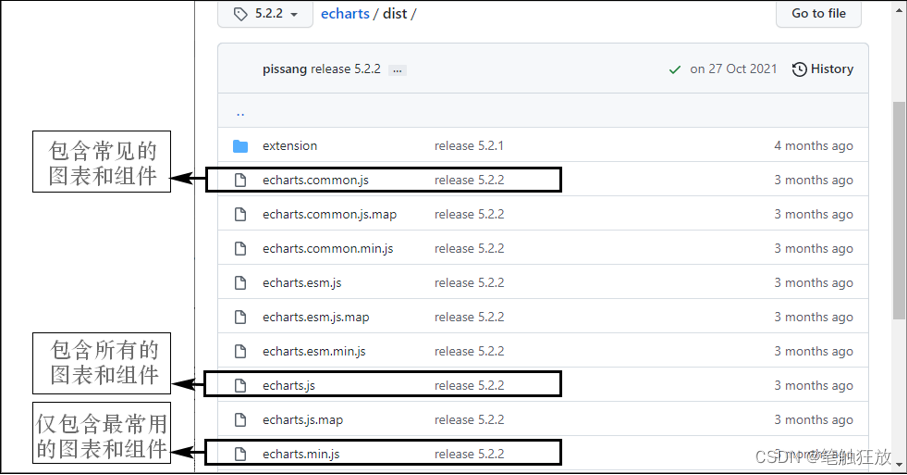This screenshot has height=475, width=907.
Task: Open release 5.2.2 commit of echarts.js.map
Action: [x=469, y=419]
